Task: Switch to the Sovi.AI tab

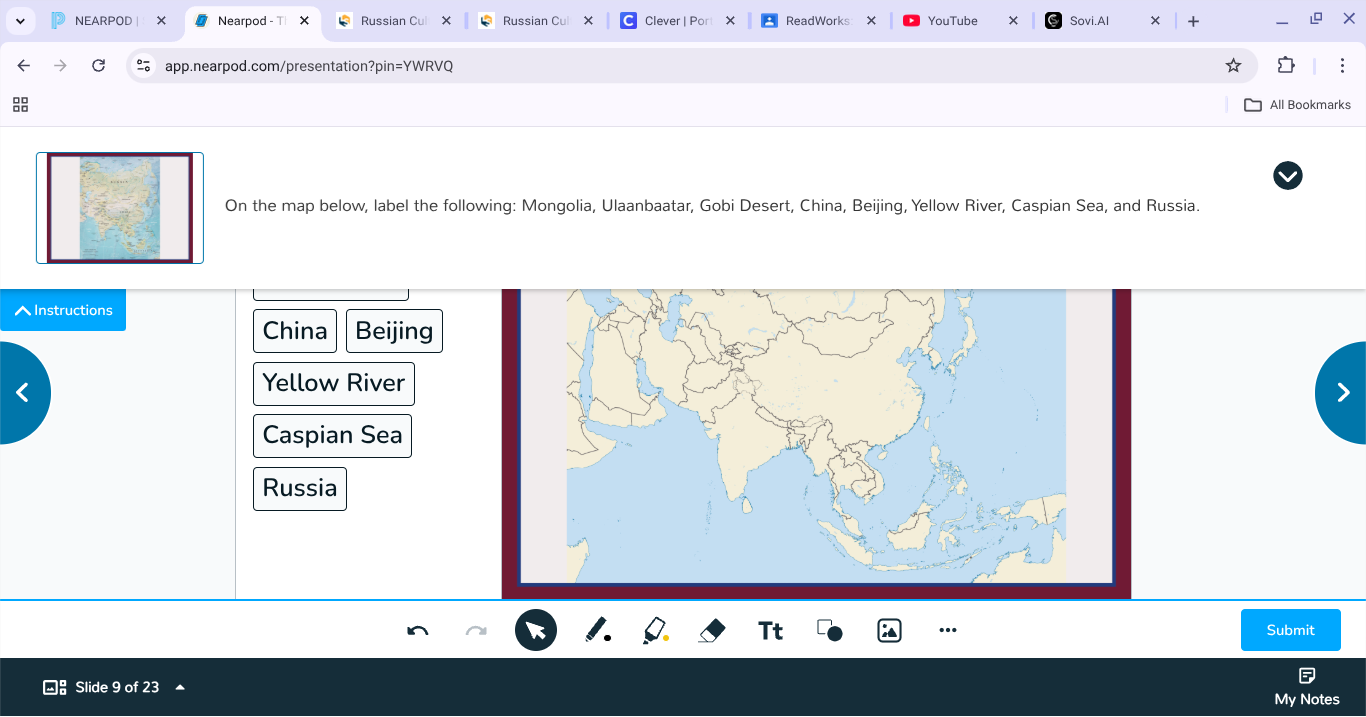Action: tap(1090, 20)
